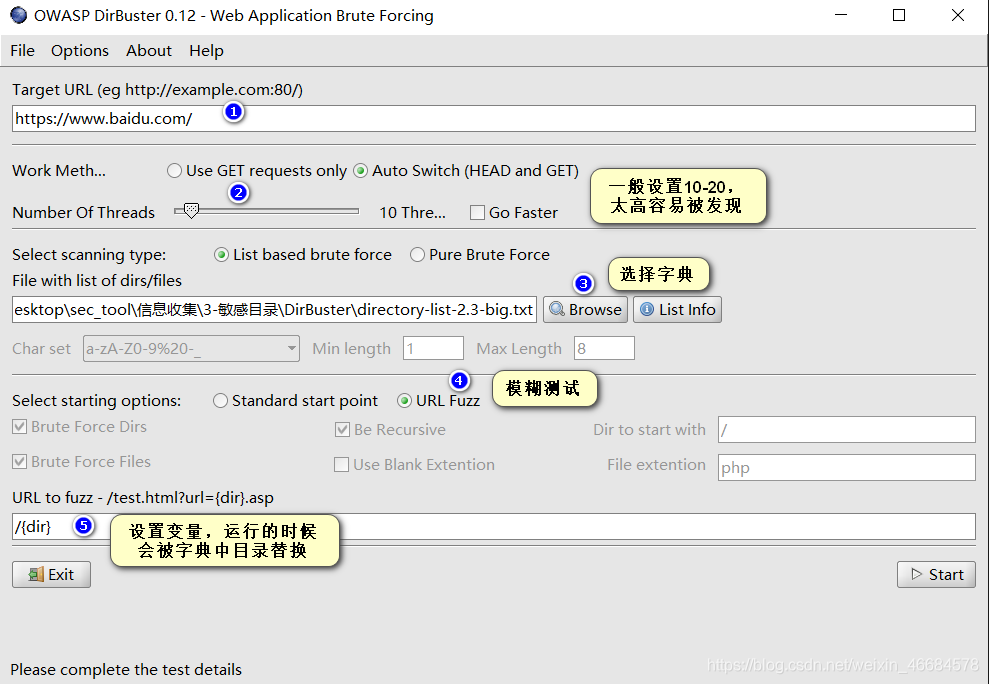Click the Dir to start with field
This screenshot has height=684, width=989.
click(x=846, y=430)
